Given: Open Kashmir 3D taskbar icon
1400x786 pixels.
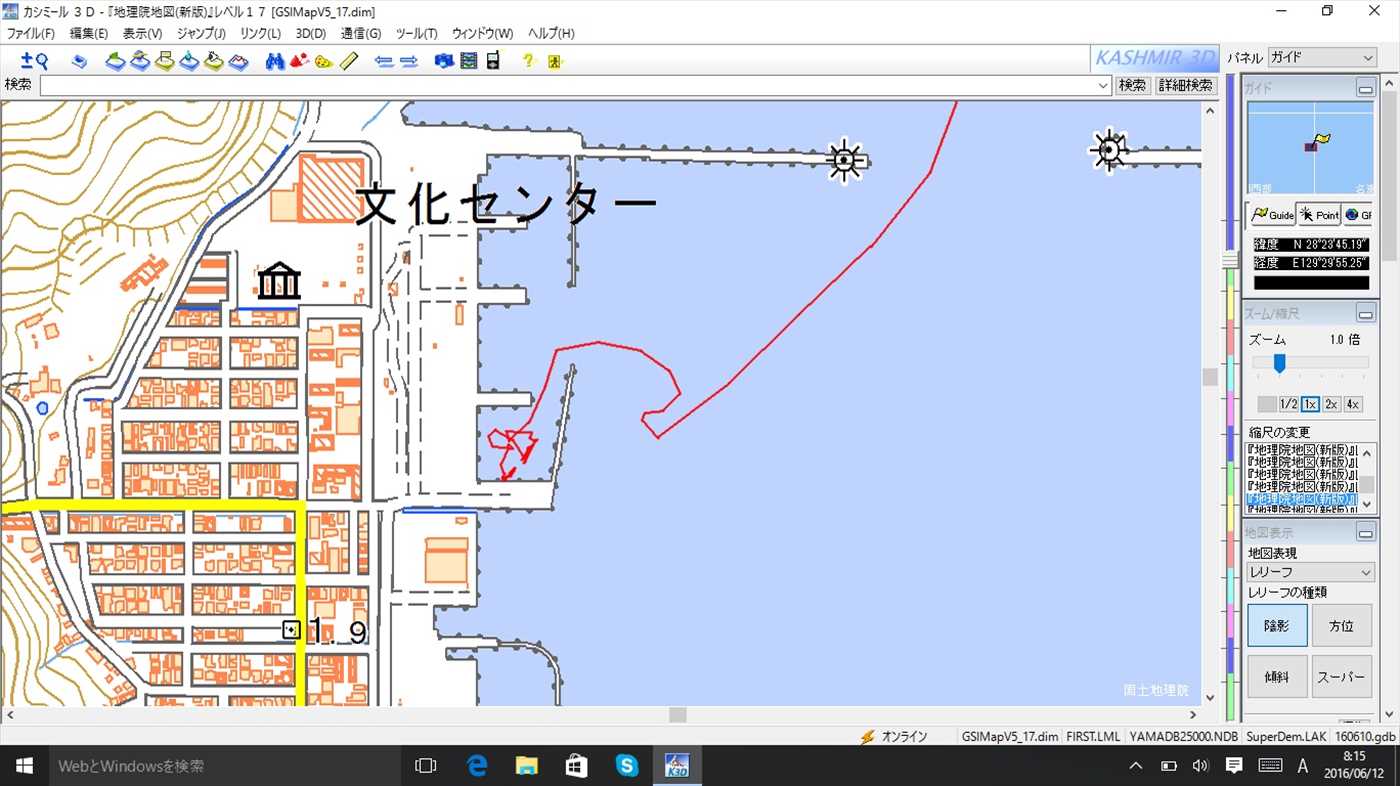Looking at the screenshot, I should [x=677, y=766].
